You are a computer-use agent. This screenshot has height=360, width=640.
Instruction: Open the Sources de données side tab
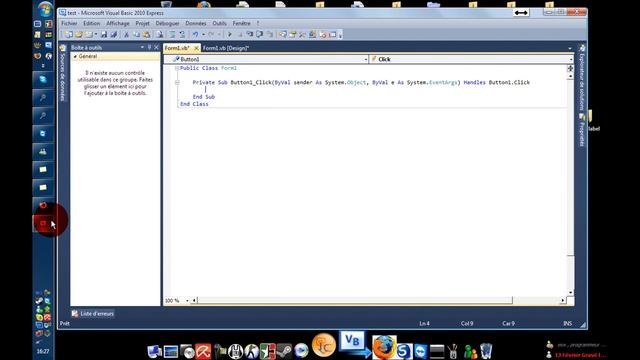[x=62, y=73]
